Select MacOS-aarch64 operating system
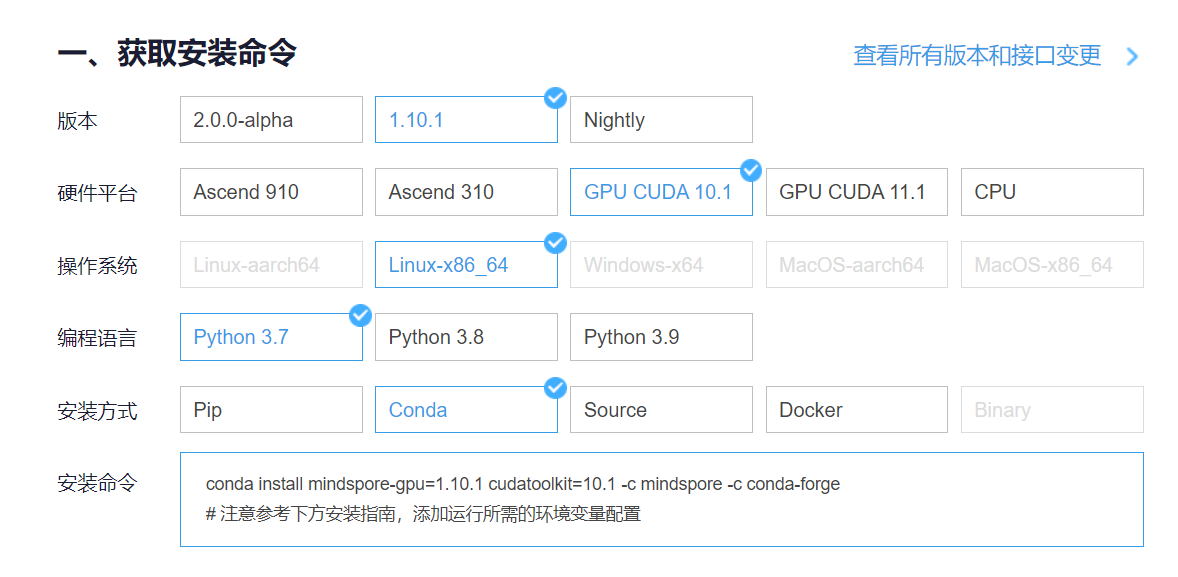 pos(857,264)
